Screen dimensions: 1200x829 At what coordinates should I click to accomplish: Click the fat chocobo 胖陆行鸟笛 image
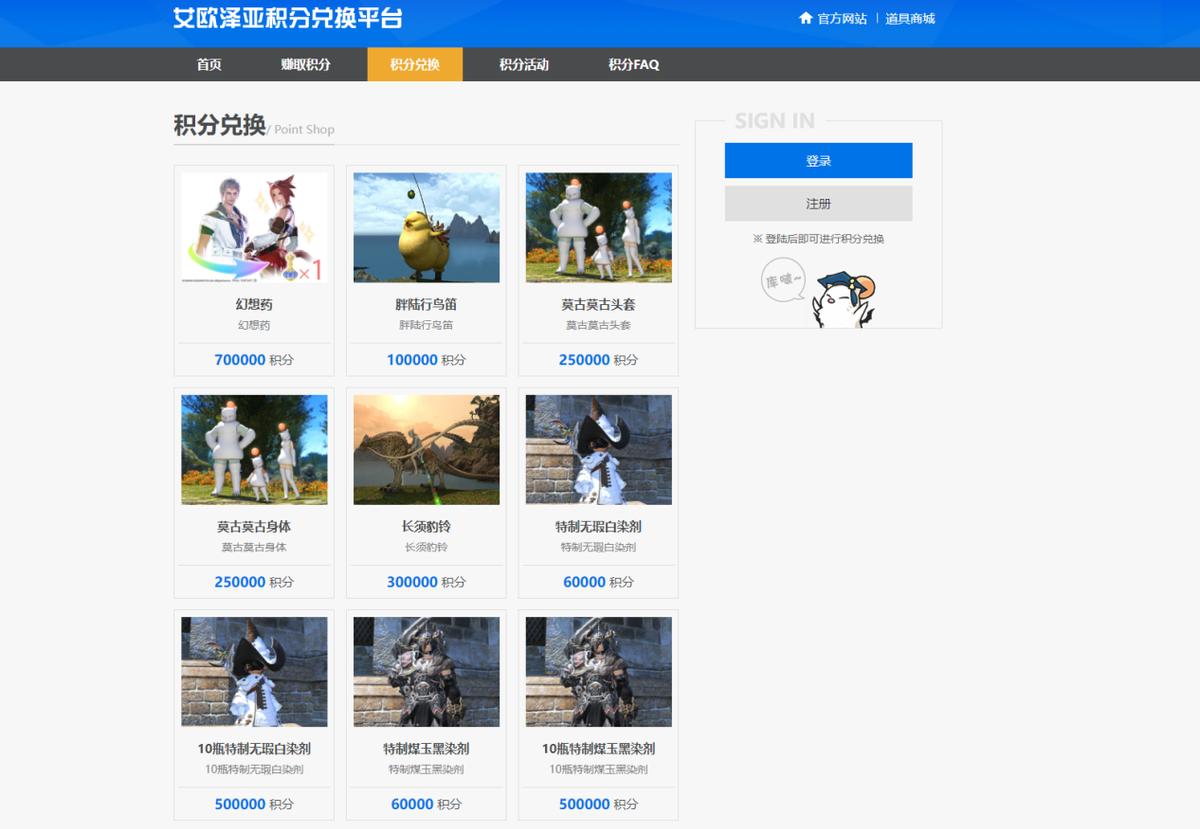pyautogui.click(x=425, y=228)
